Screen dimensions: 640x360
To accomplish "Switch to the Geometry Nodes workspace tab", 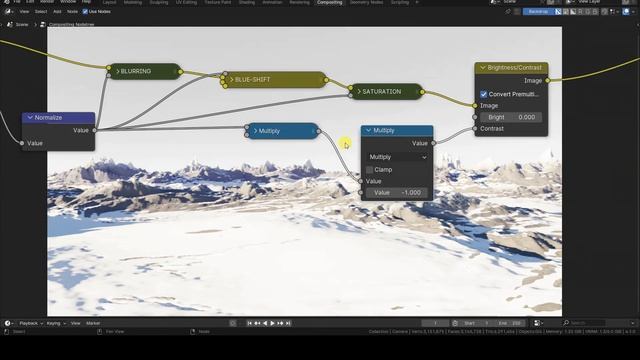I will click(366, 2).
